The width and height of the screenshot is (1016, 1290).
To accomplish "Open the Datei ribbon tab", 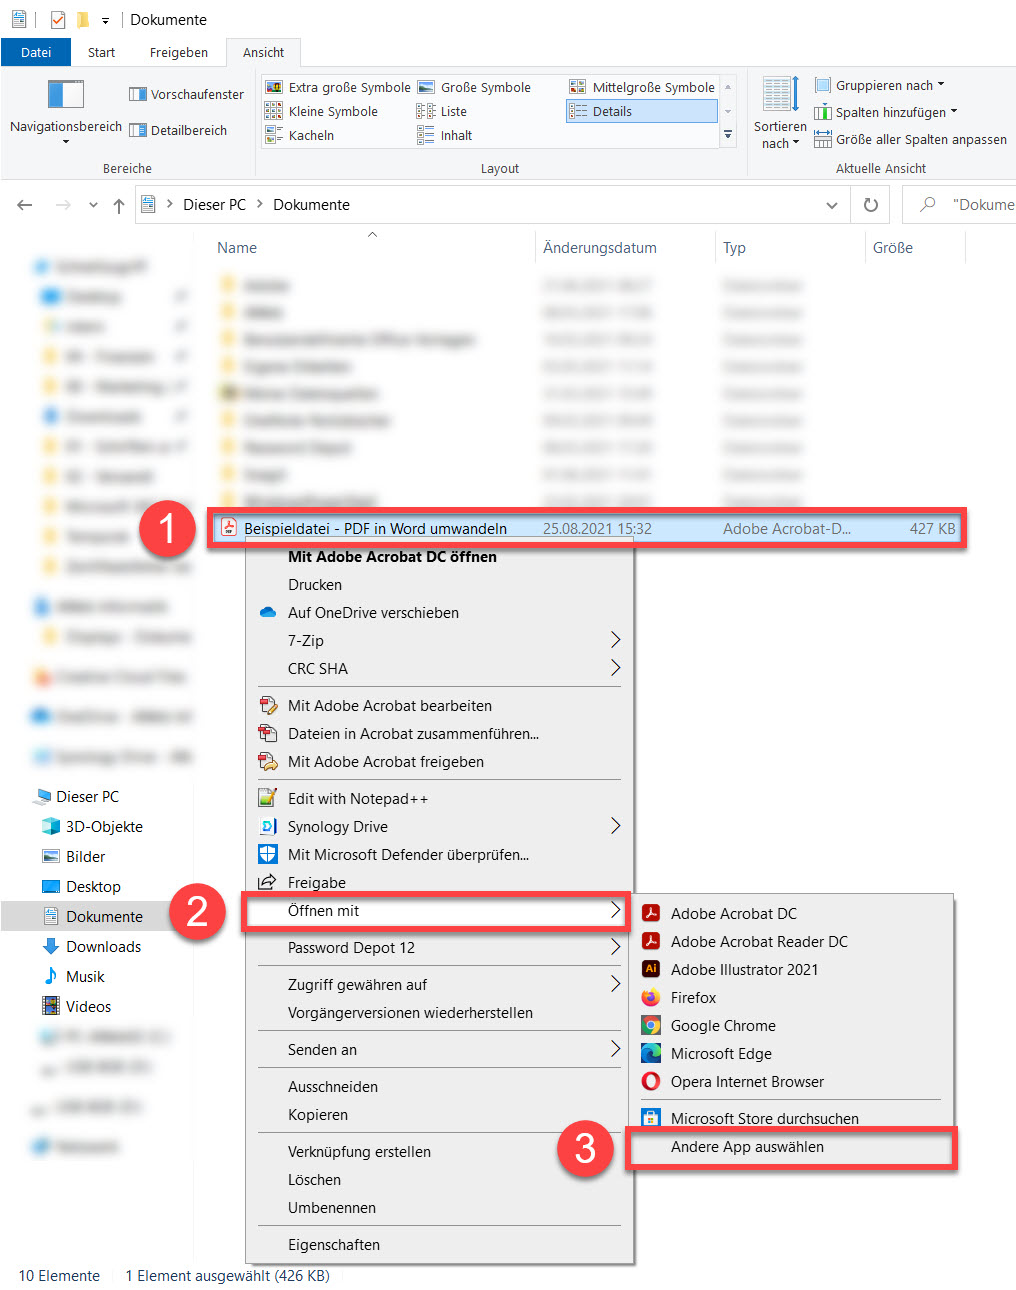I will [36, 52].
